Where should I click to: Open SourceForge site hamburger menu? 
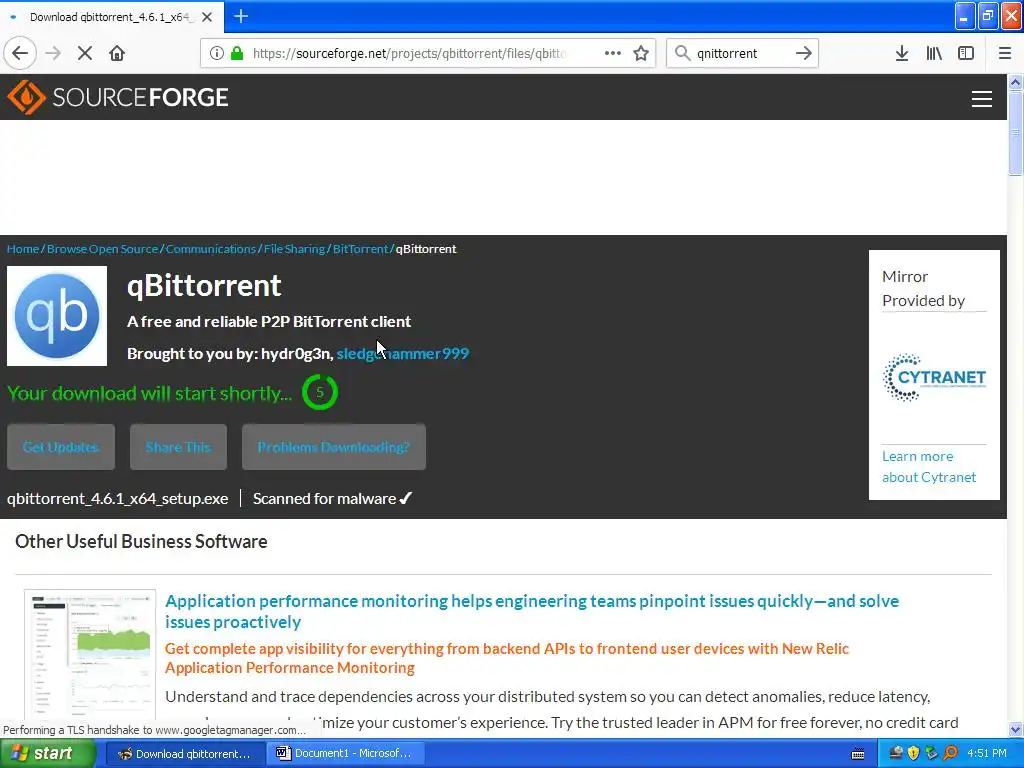[982, 99]
